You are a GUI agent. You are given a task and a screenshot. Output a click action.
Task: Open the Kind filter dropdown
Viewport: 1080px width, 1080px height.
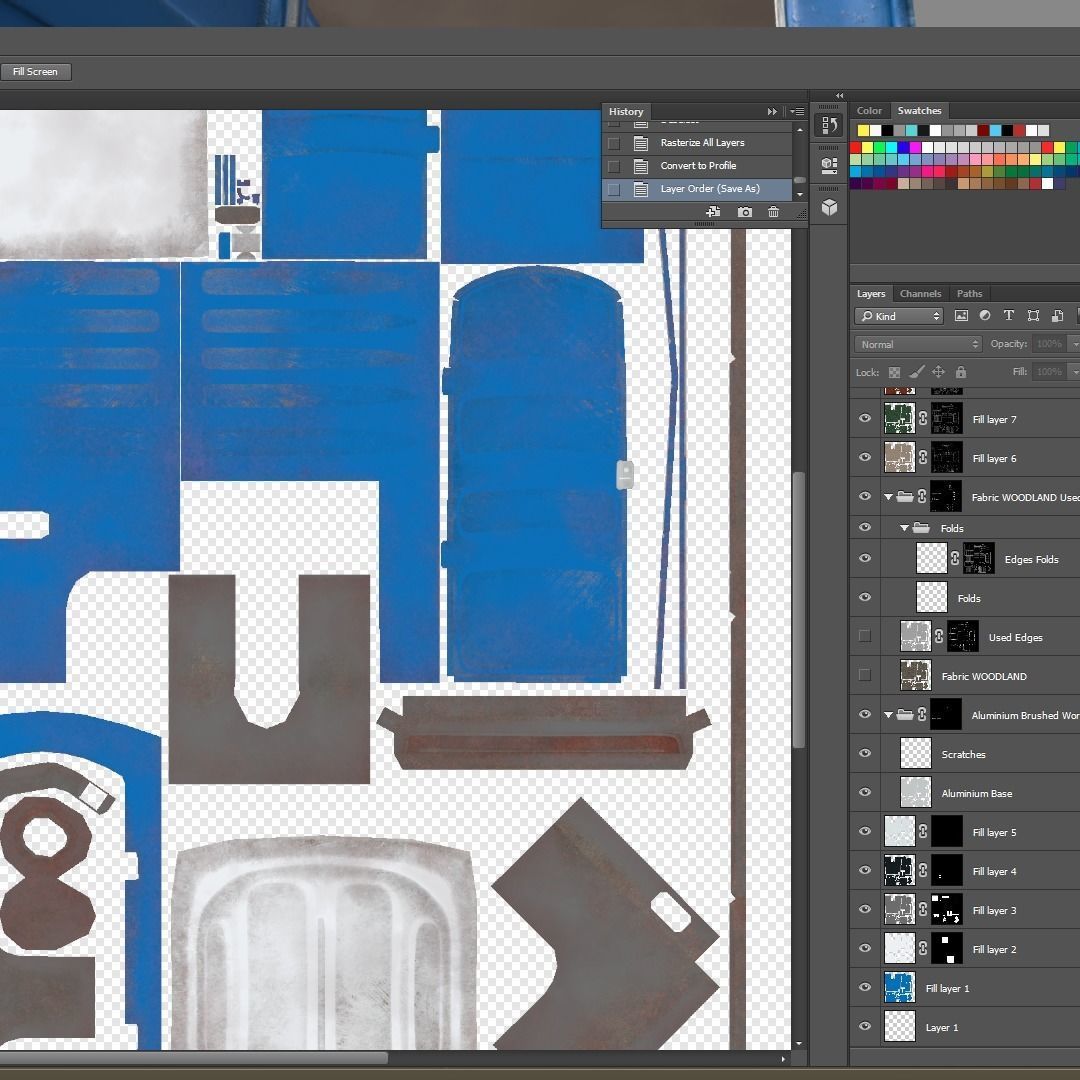[x=899, y=316]
